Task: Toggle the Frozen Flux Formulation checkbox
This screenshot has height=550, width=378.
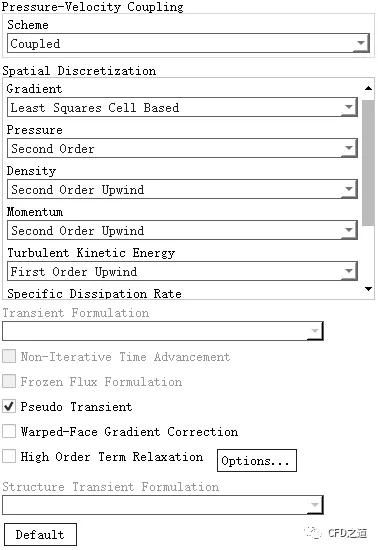Action: pos(9,382)
